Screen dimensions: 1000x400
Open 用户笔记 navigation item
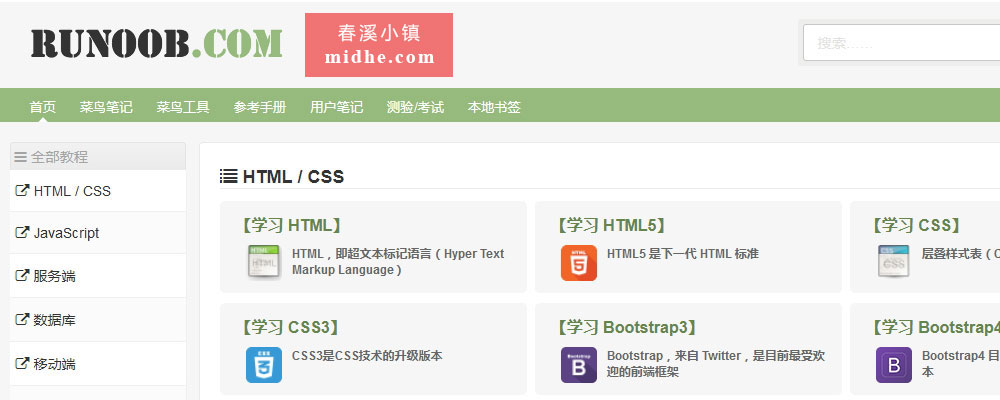[x=337, y=107]
